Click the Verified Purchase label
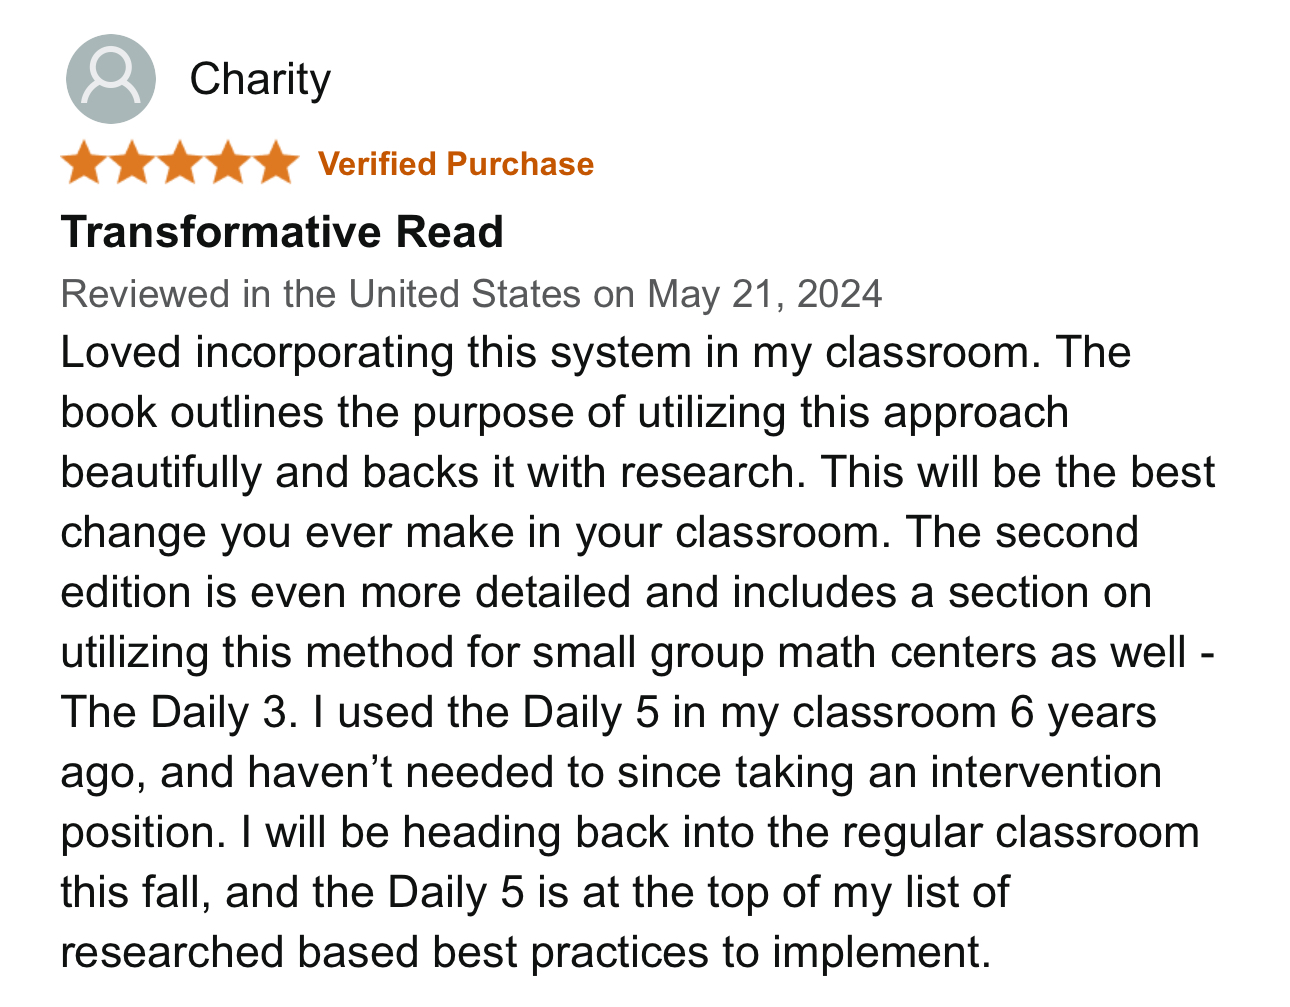This screenshot has height=1007, width=1290. (x=456, y=164)
